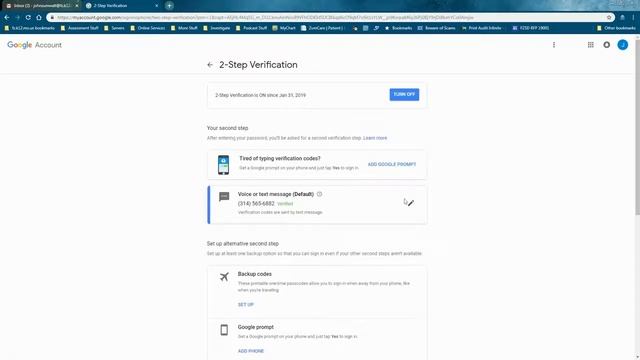Switch to the Inbox tab
This screenshot has width=640, height=360.
tap(41, 6)
